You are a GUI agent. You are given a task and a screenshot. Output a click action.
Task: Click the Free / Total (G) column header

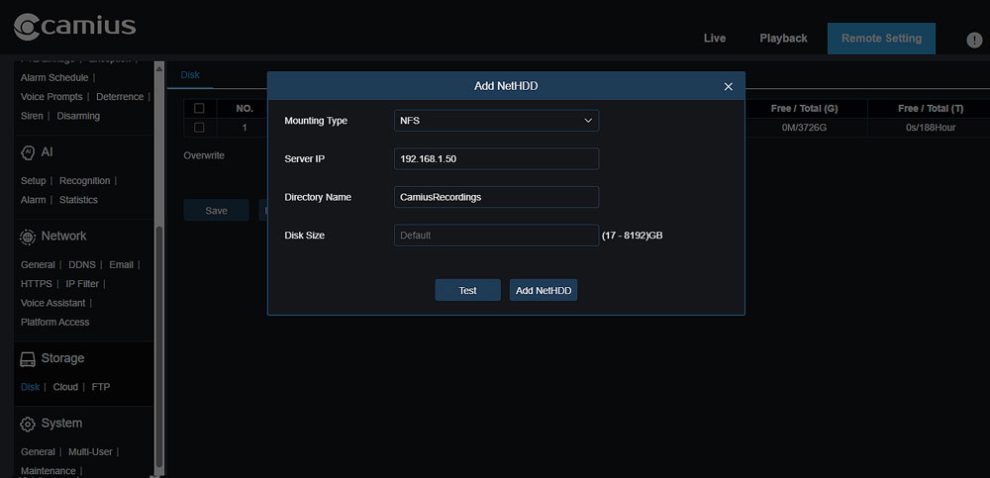point(804,109)
